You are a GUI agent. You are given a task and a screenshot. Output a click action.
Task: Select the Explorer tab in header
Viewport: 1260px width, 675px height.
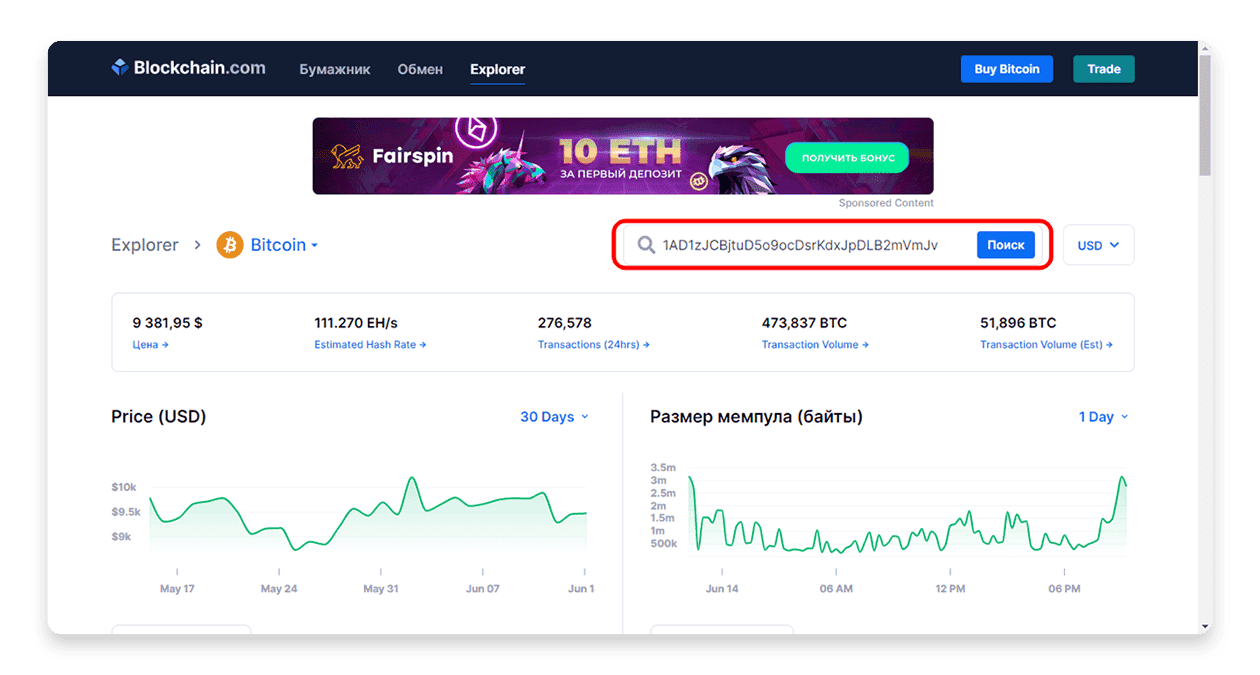click(498, 69)
